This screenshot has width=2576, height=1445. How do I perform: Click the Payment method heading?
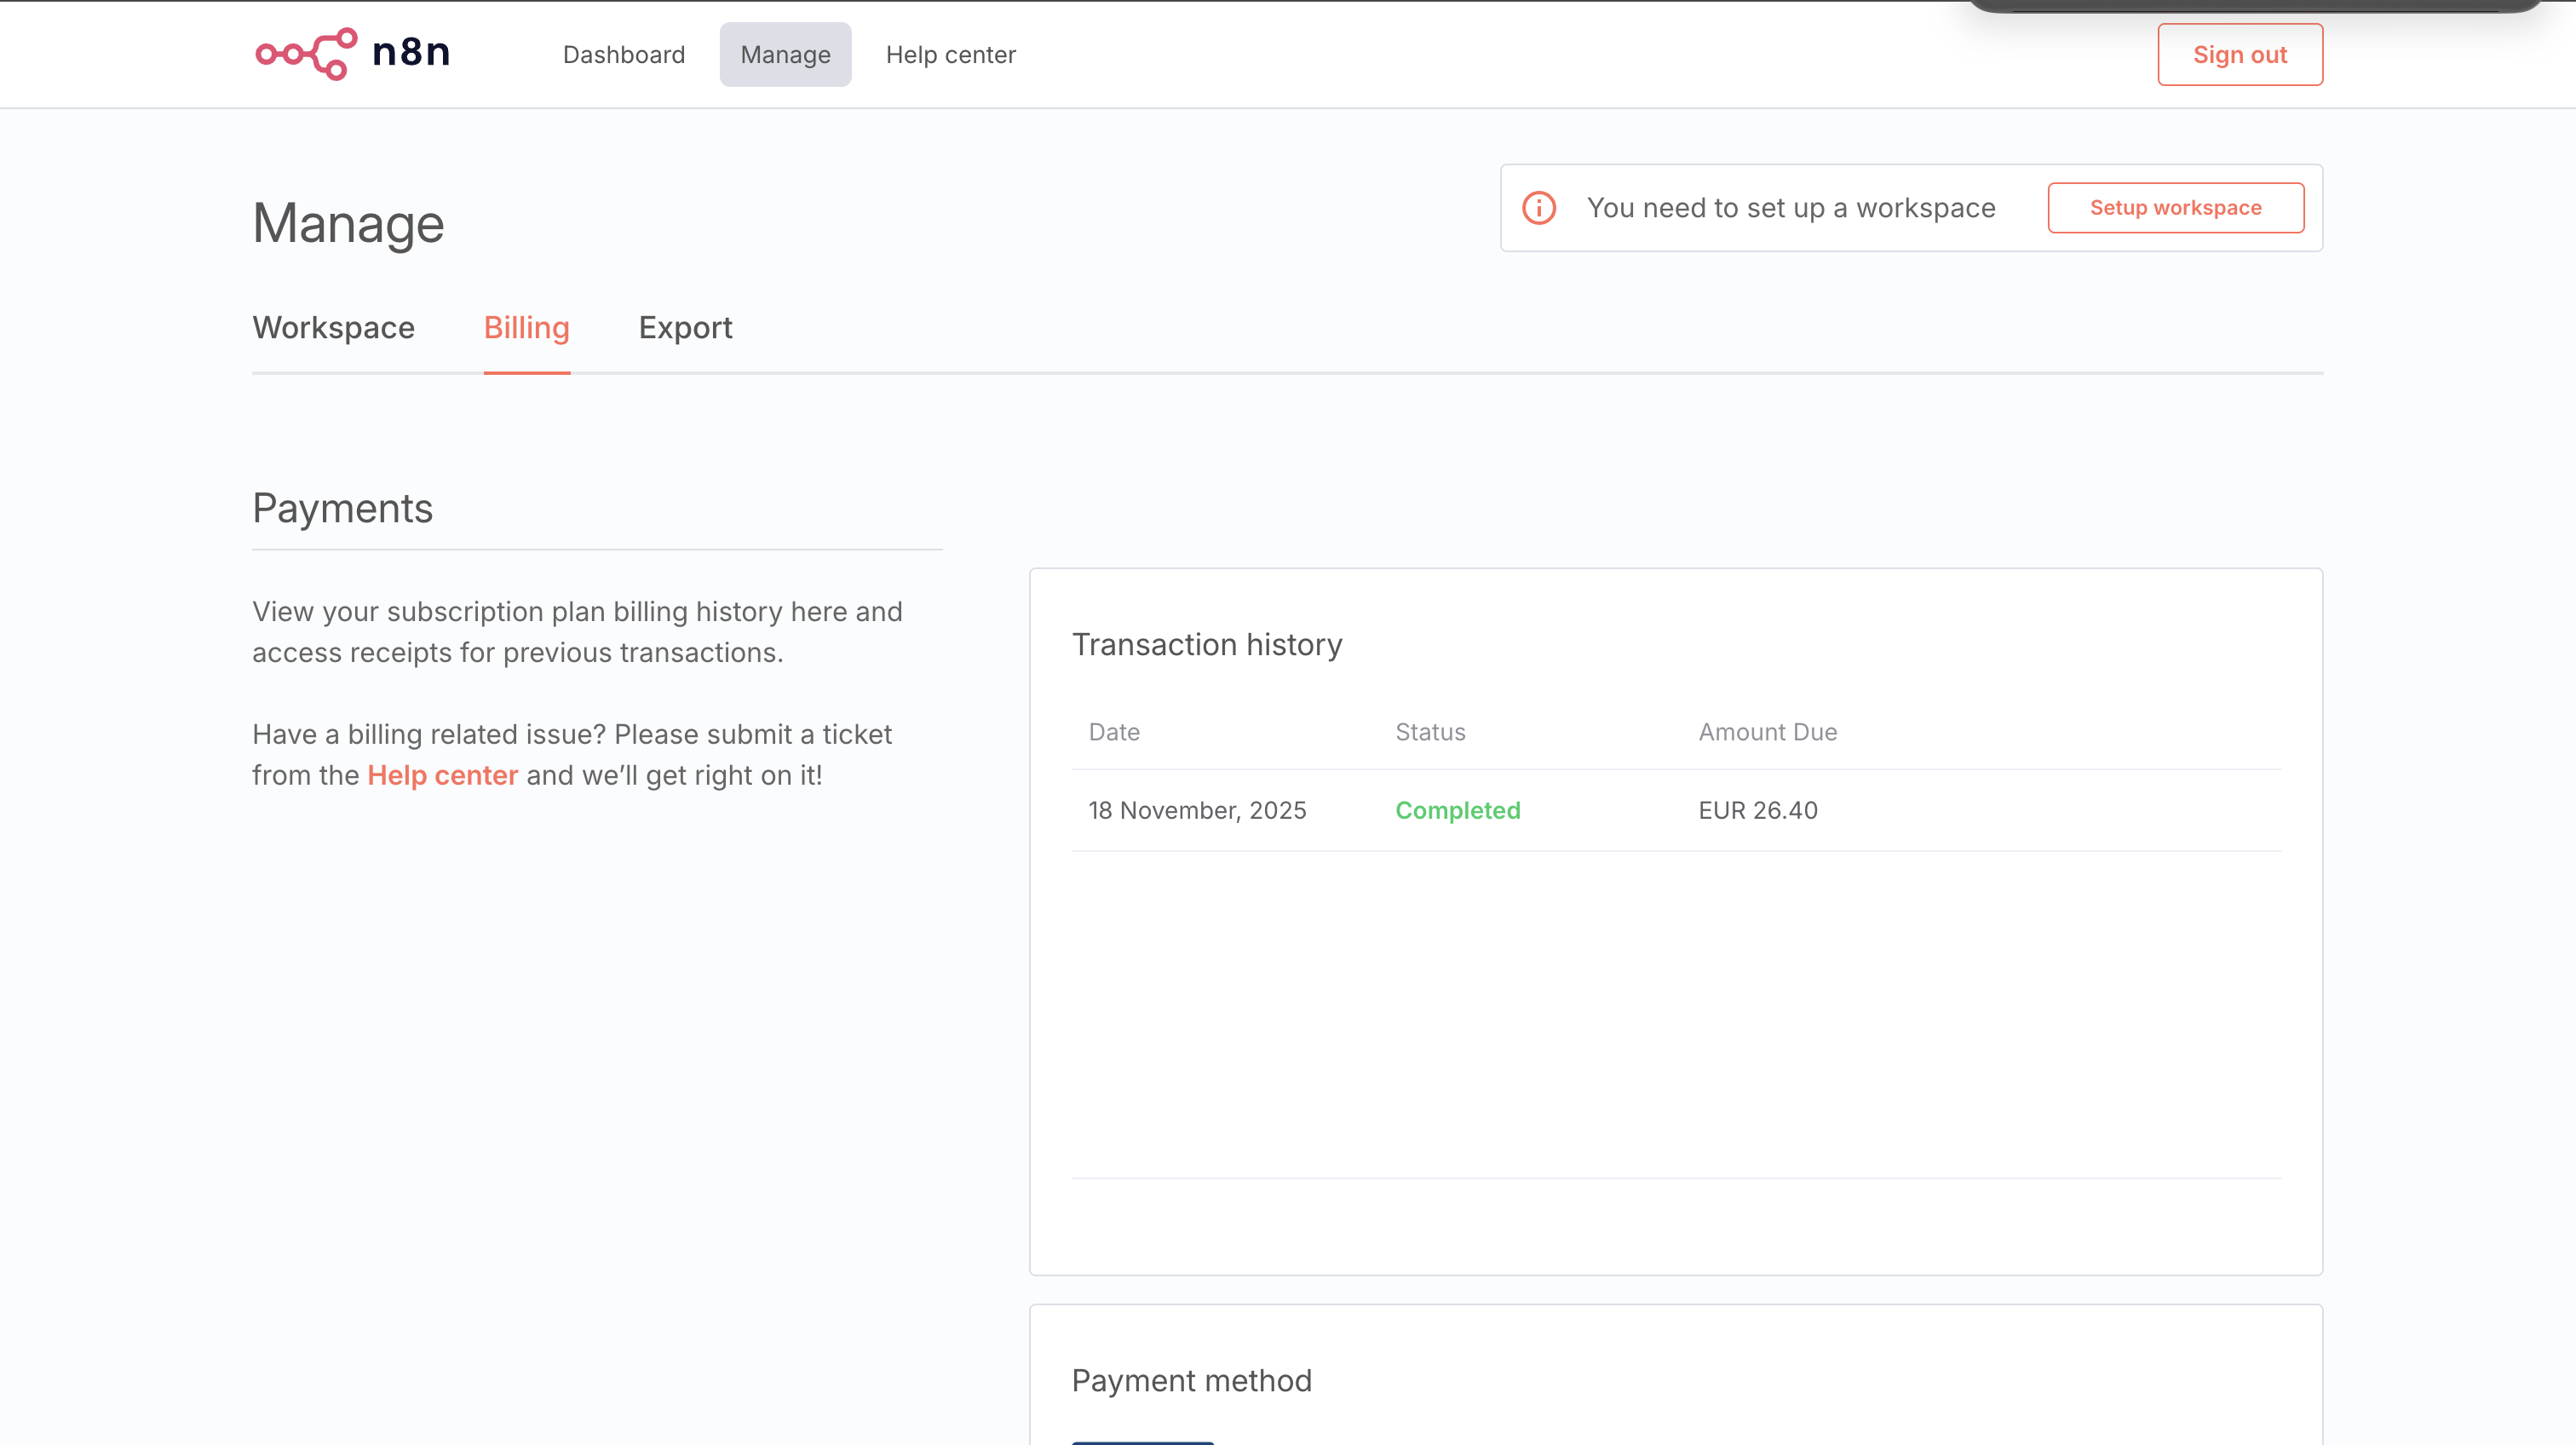point(1191,1381)
